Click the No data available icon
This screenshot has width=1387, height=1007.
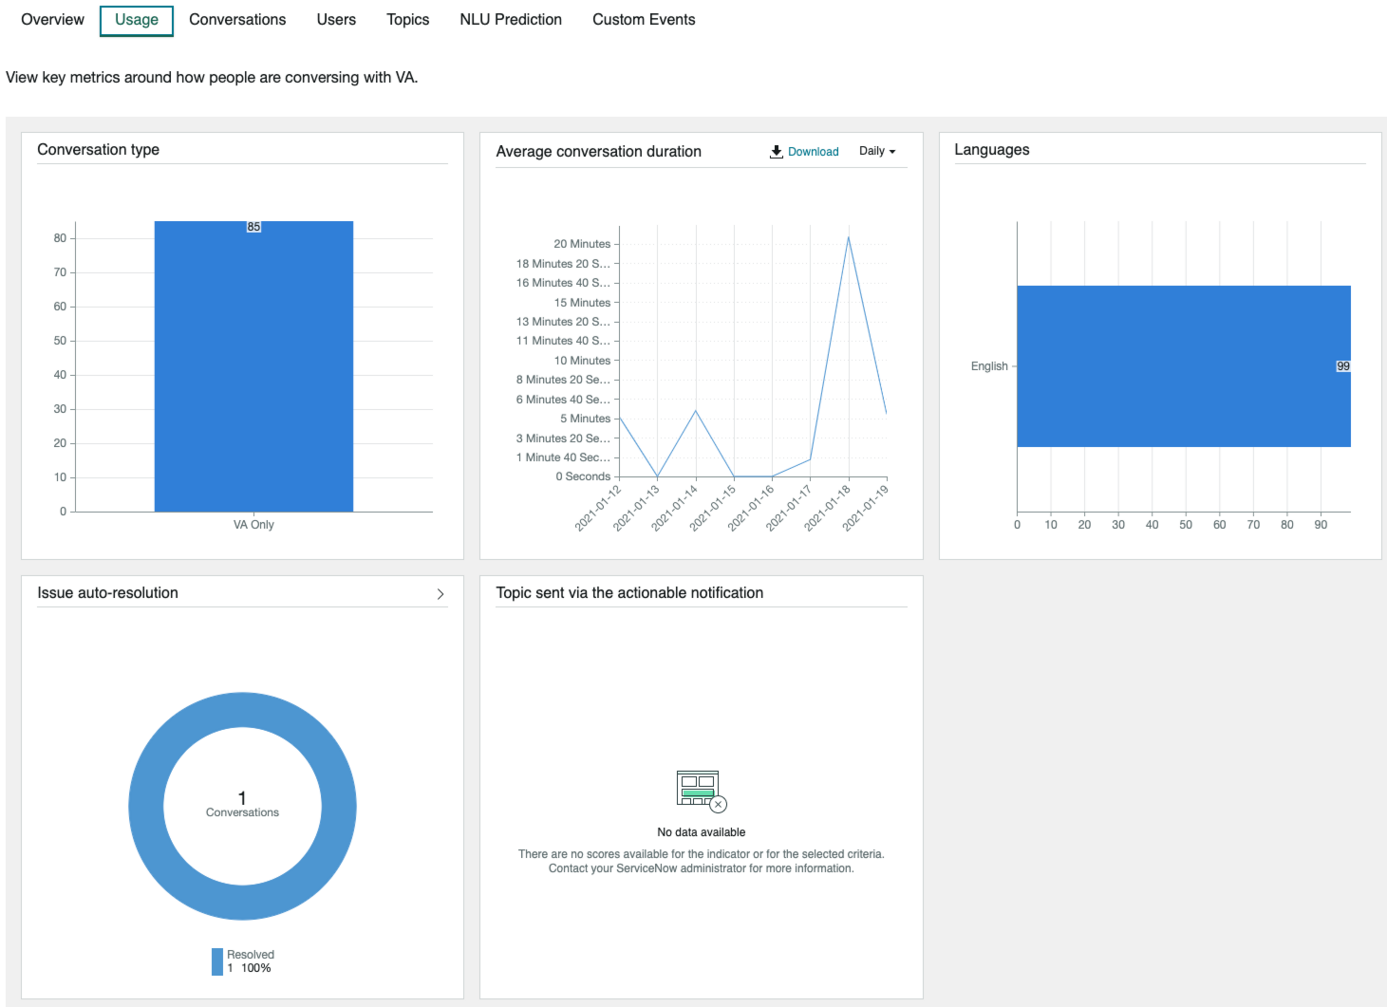coord(701,791)
